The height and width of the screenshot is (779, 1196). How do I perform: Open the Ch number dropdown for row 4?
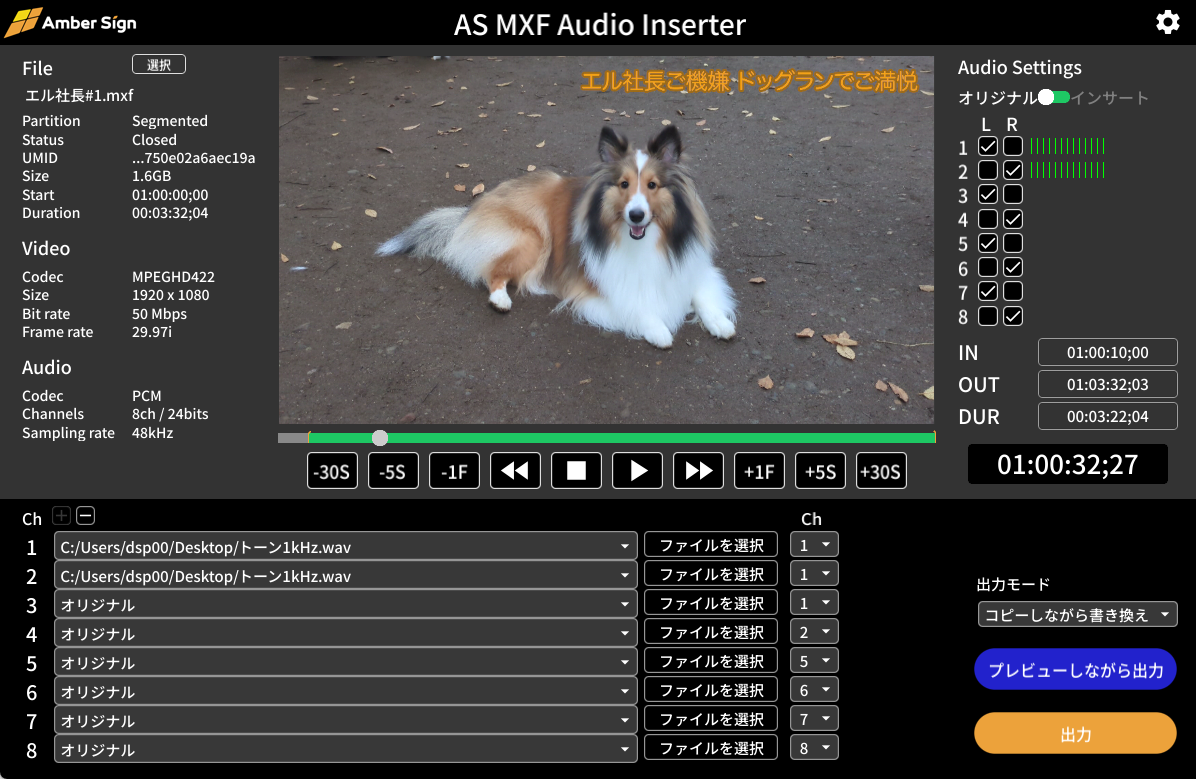click(x=814, y=632)
